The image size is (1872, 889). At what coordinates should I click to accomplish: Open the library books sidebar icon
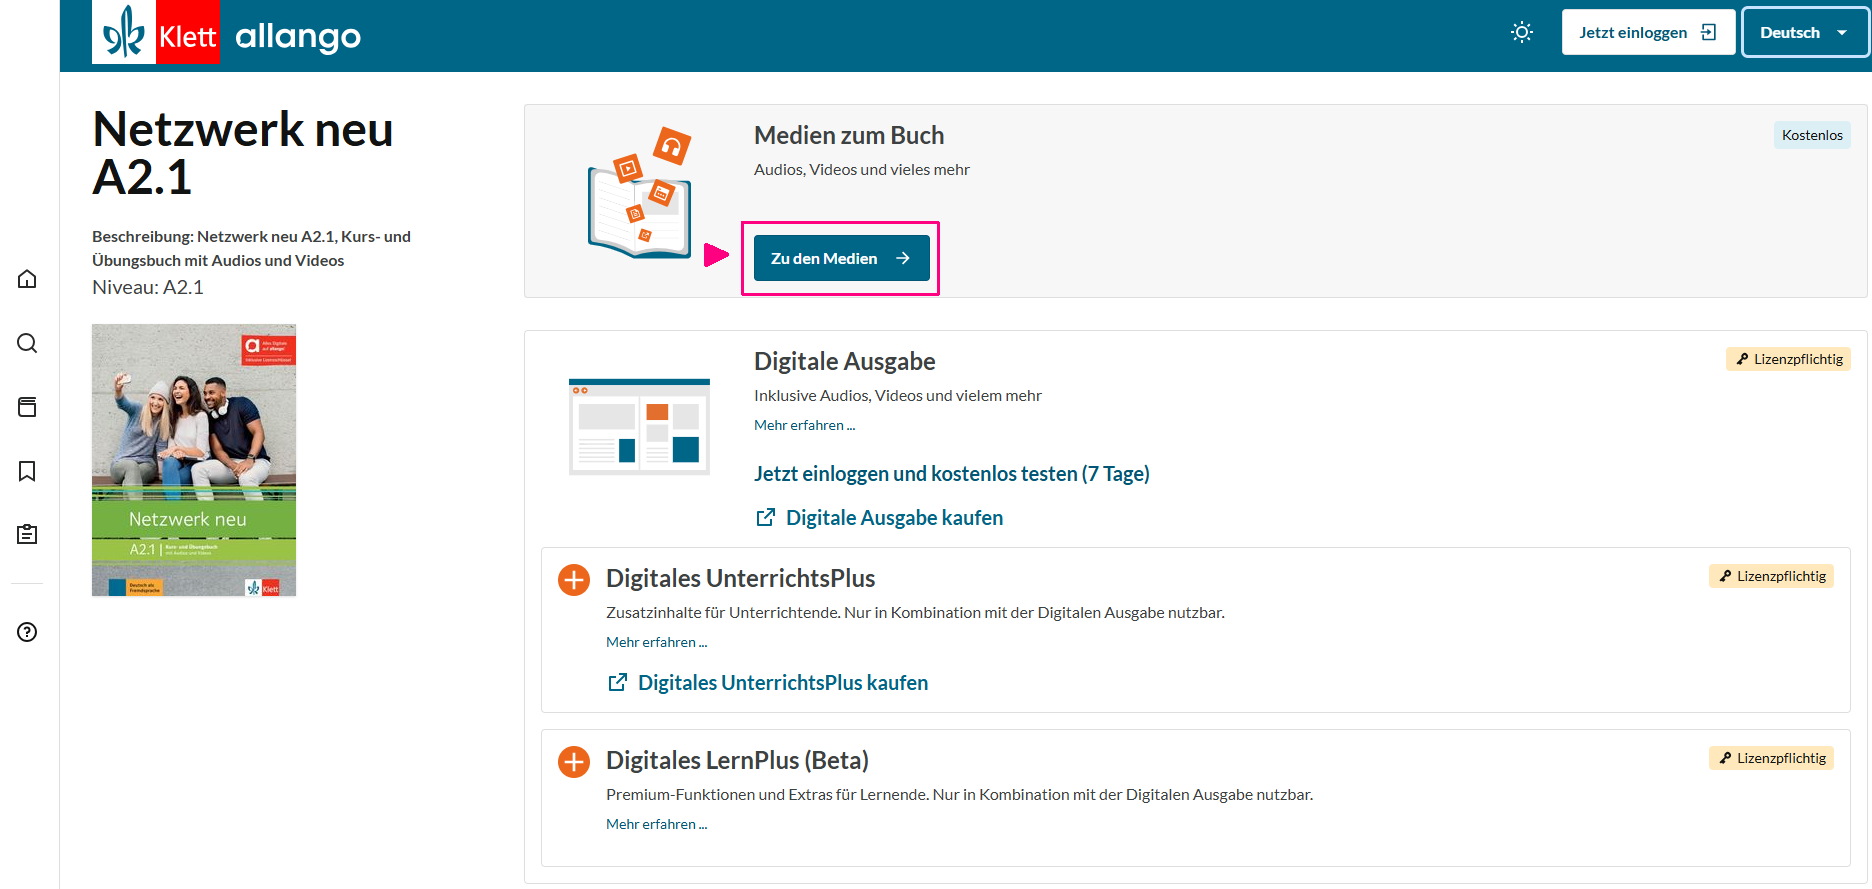pos(27,407)
